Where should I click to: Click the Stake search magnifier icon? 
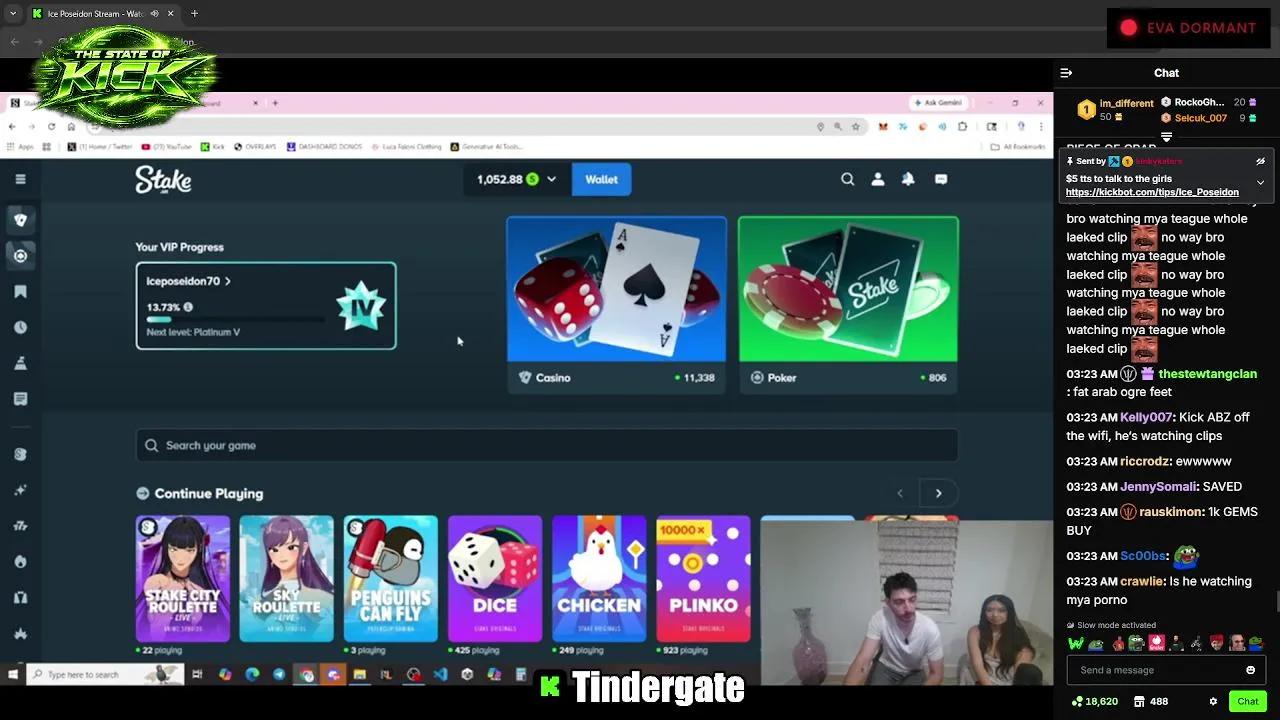[847, 179]
